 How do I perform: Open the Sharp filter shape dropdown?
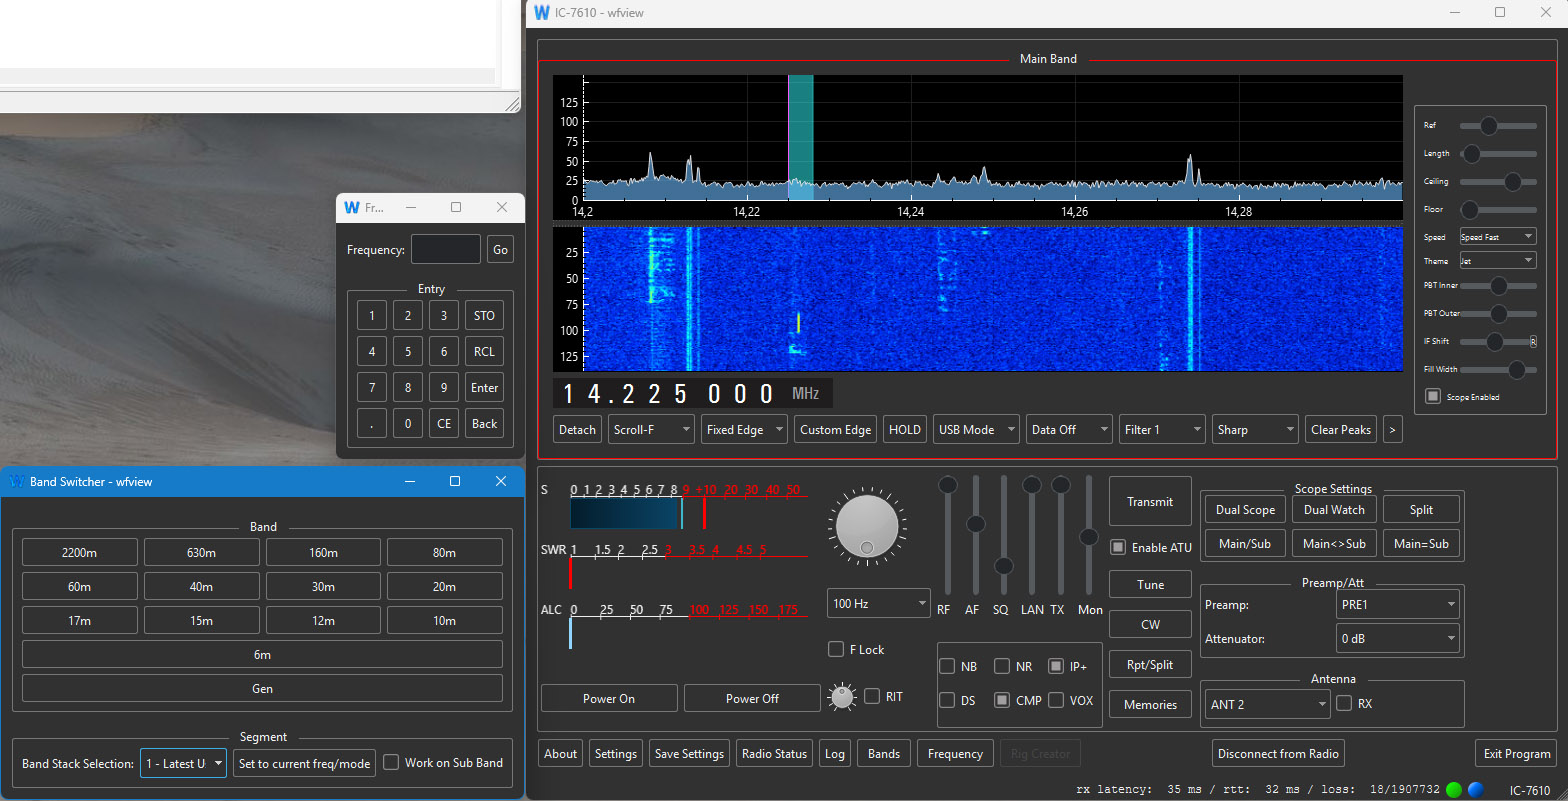coord(1255,430)
